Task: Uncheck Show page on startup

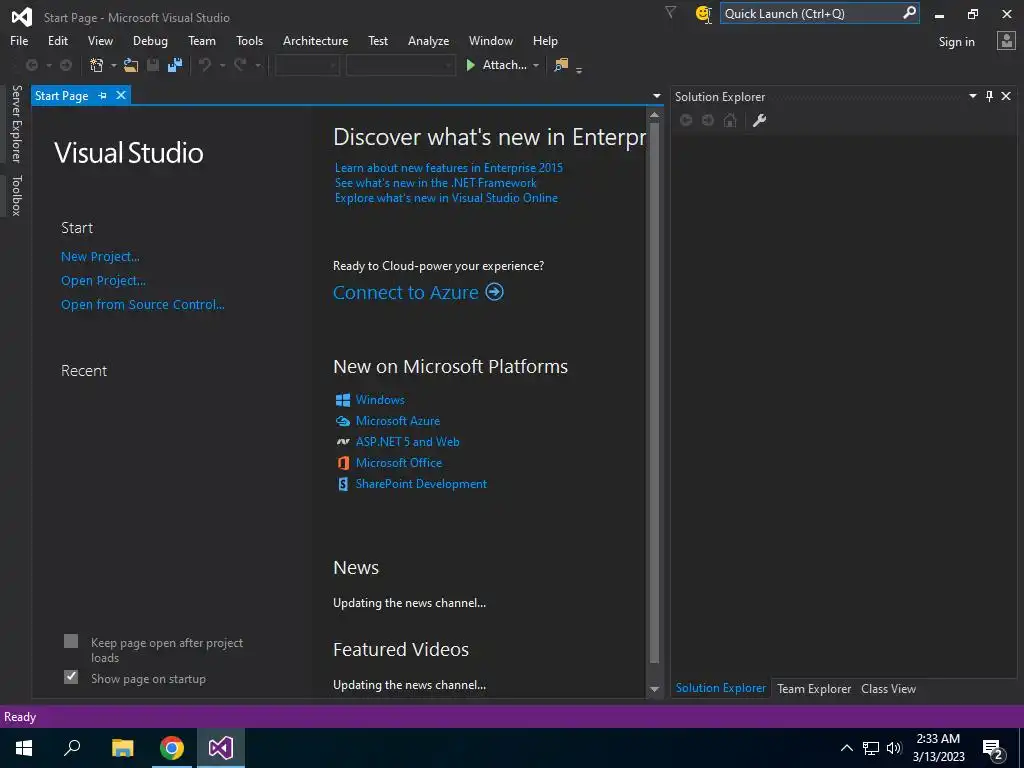Action: [71, 677]
